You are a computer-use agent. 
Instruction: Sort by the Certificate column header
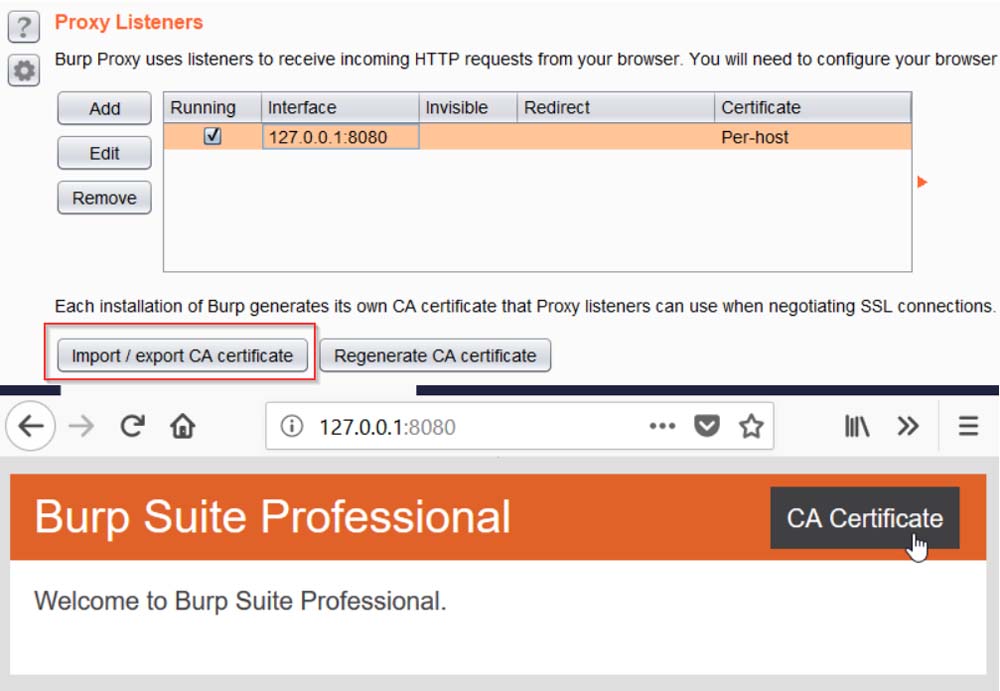(x=812, y=107)
